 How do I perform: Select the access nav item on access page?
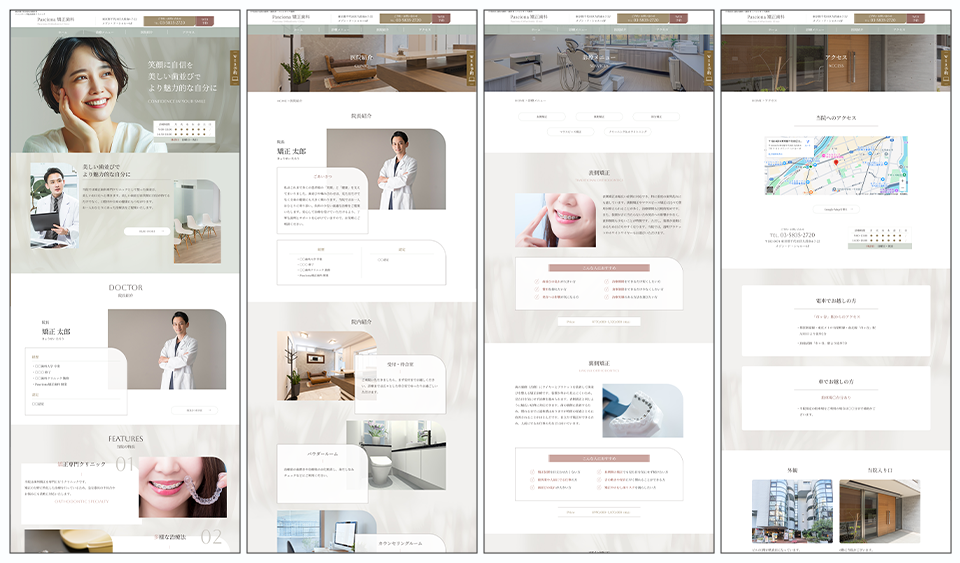899,29
